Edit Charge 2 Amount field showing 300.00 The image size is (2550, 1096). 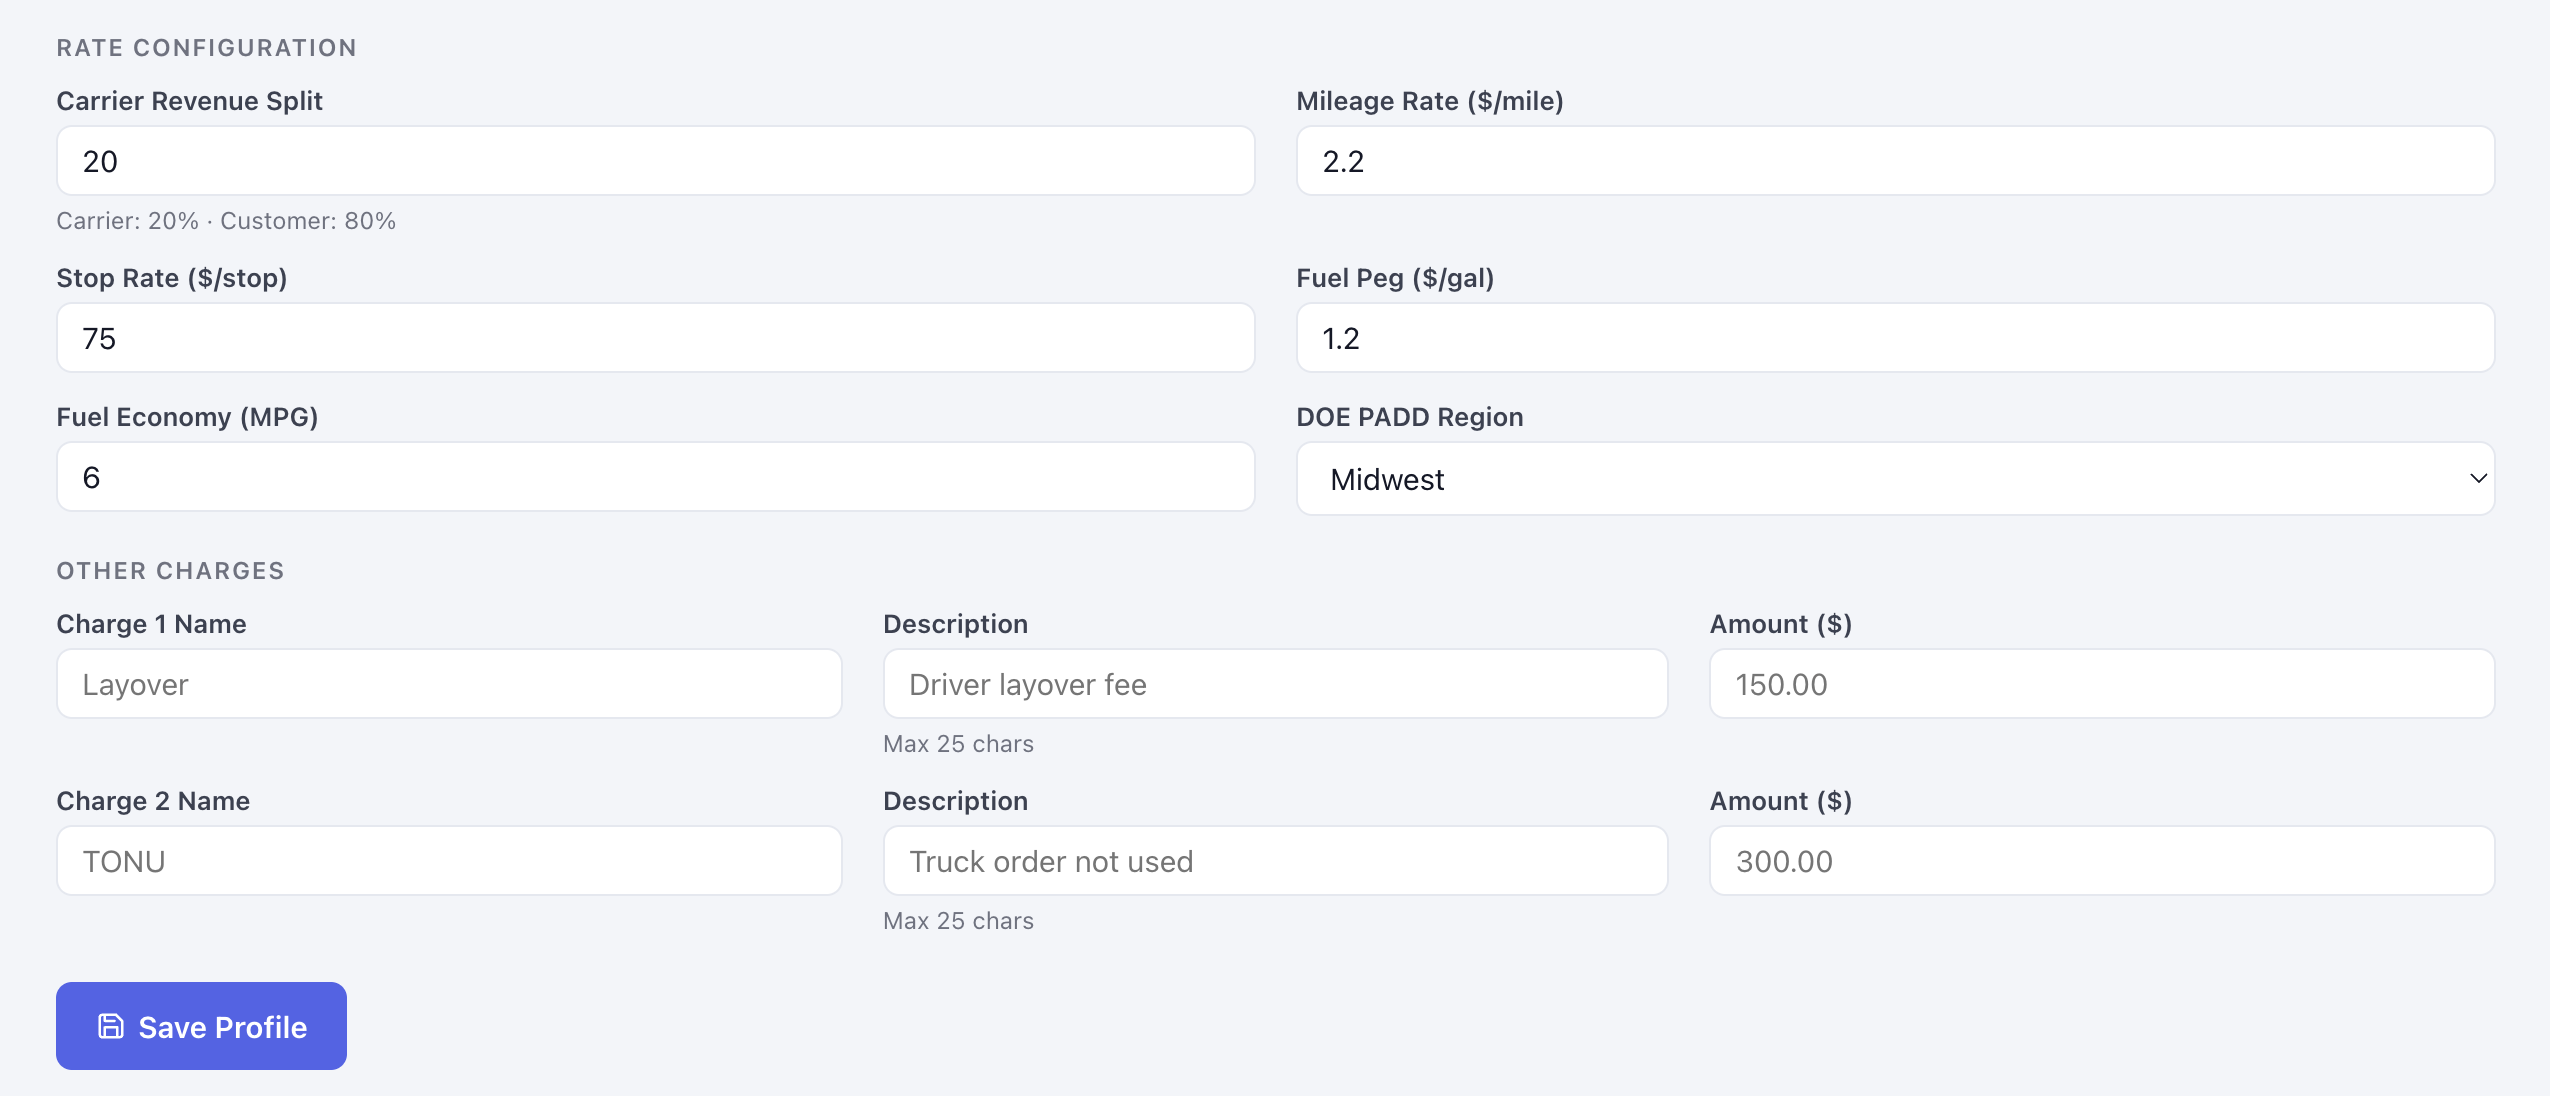pos(2102,861)
